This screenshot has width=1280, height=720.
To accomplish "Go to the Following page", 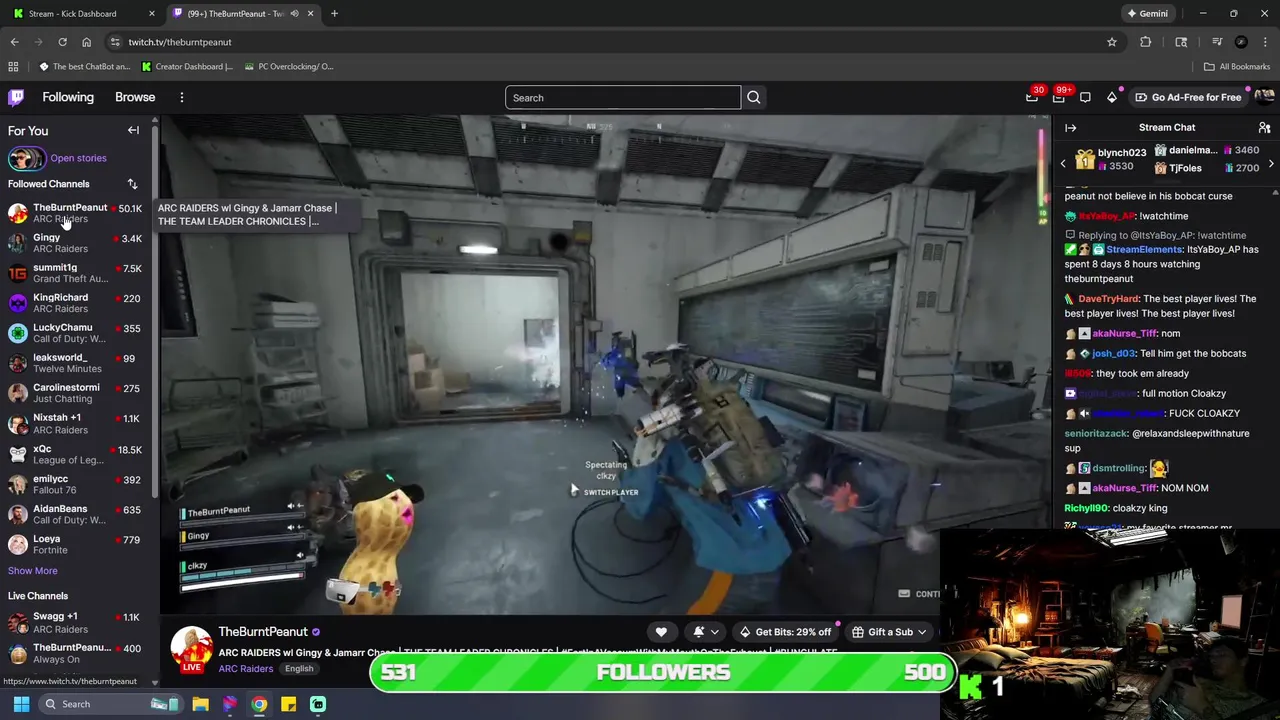I will (68, 97).
